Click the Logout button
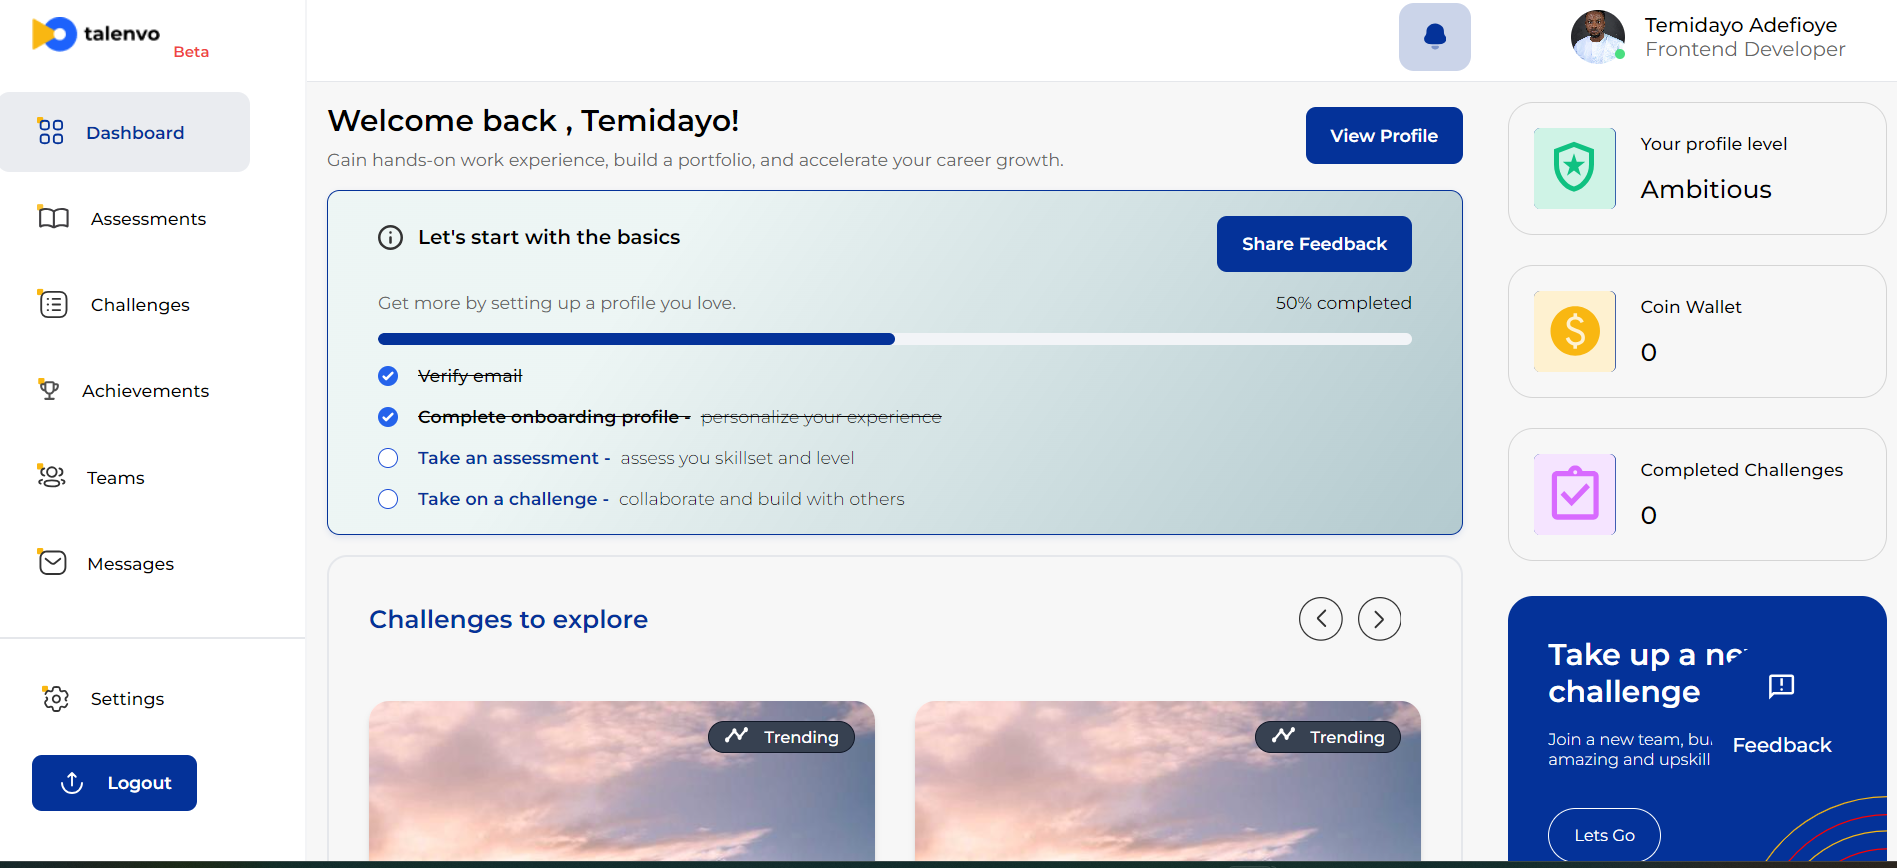This screenshot has height=868, width=1897. pyautogui.click(x=114, y=783)
